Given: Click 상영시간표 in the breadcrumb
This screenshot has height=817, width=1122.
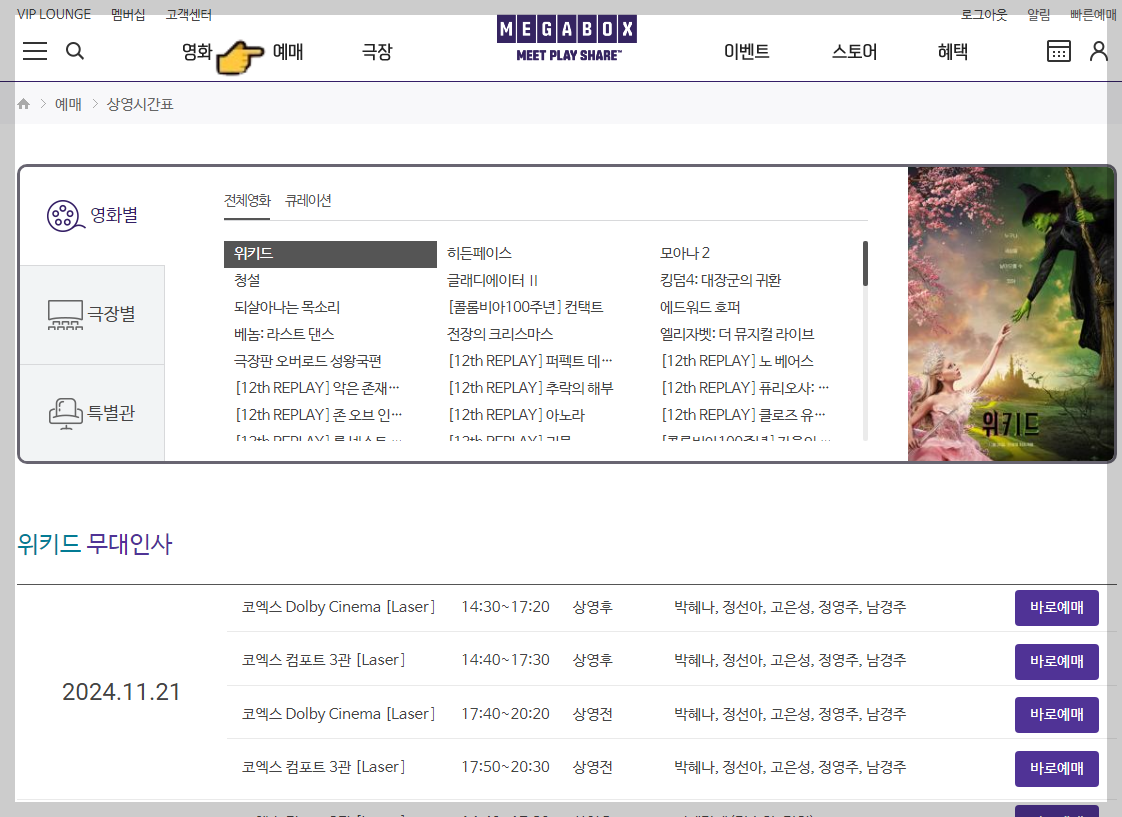Looking at the screenshot, I should 140,104.
